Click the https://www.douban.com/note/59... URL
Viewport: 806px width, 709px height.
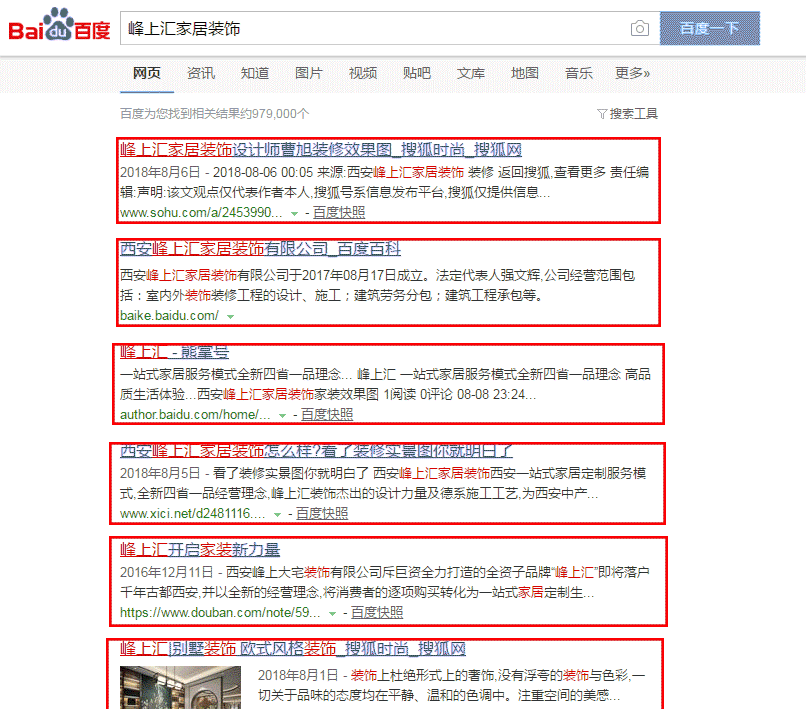[220, 613]
